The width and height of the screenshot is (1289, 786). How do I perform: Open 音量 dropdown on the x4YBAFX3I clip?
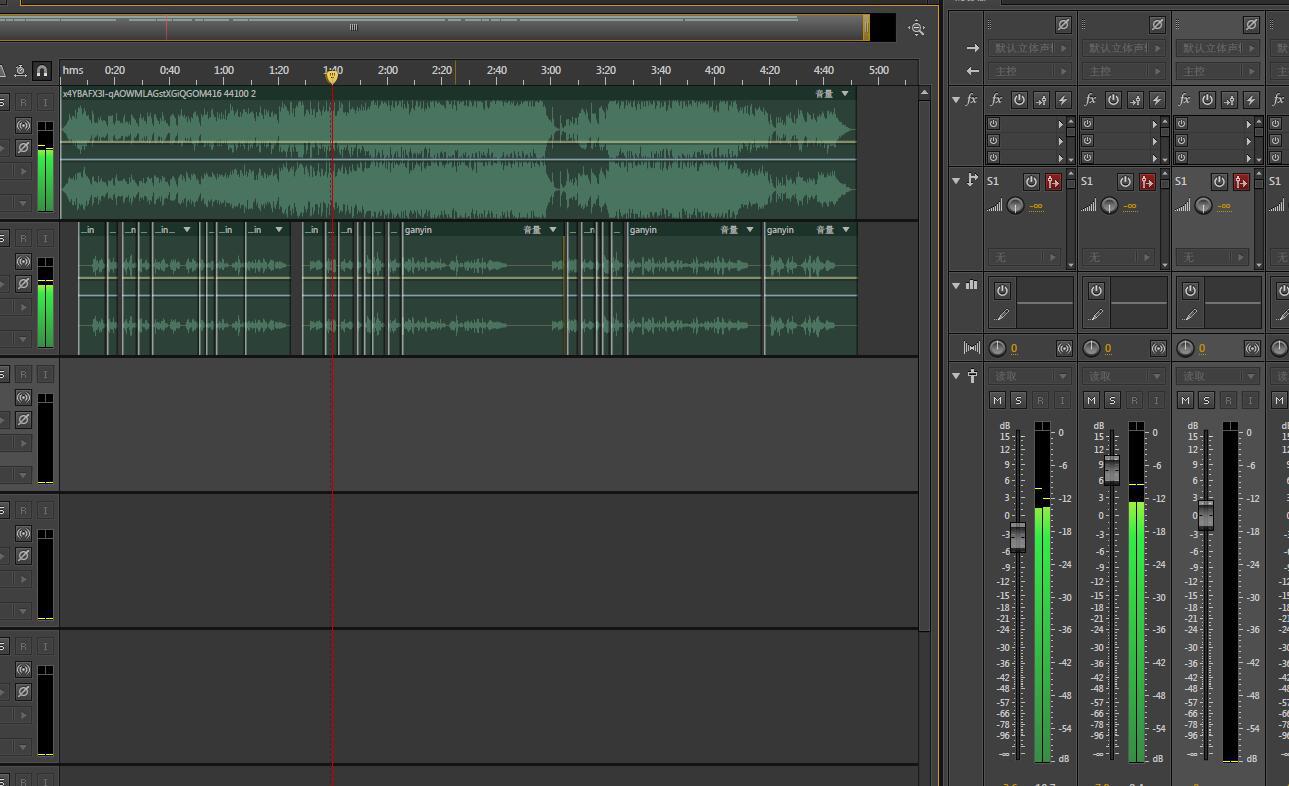click(x=846, y=94)
